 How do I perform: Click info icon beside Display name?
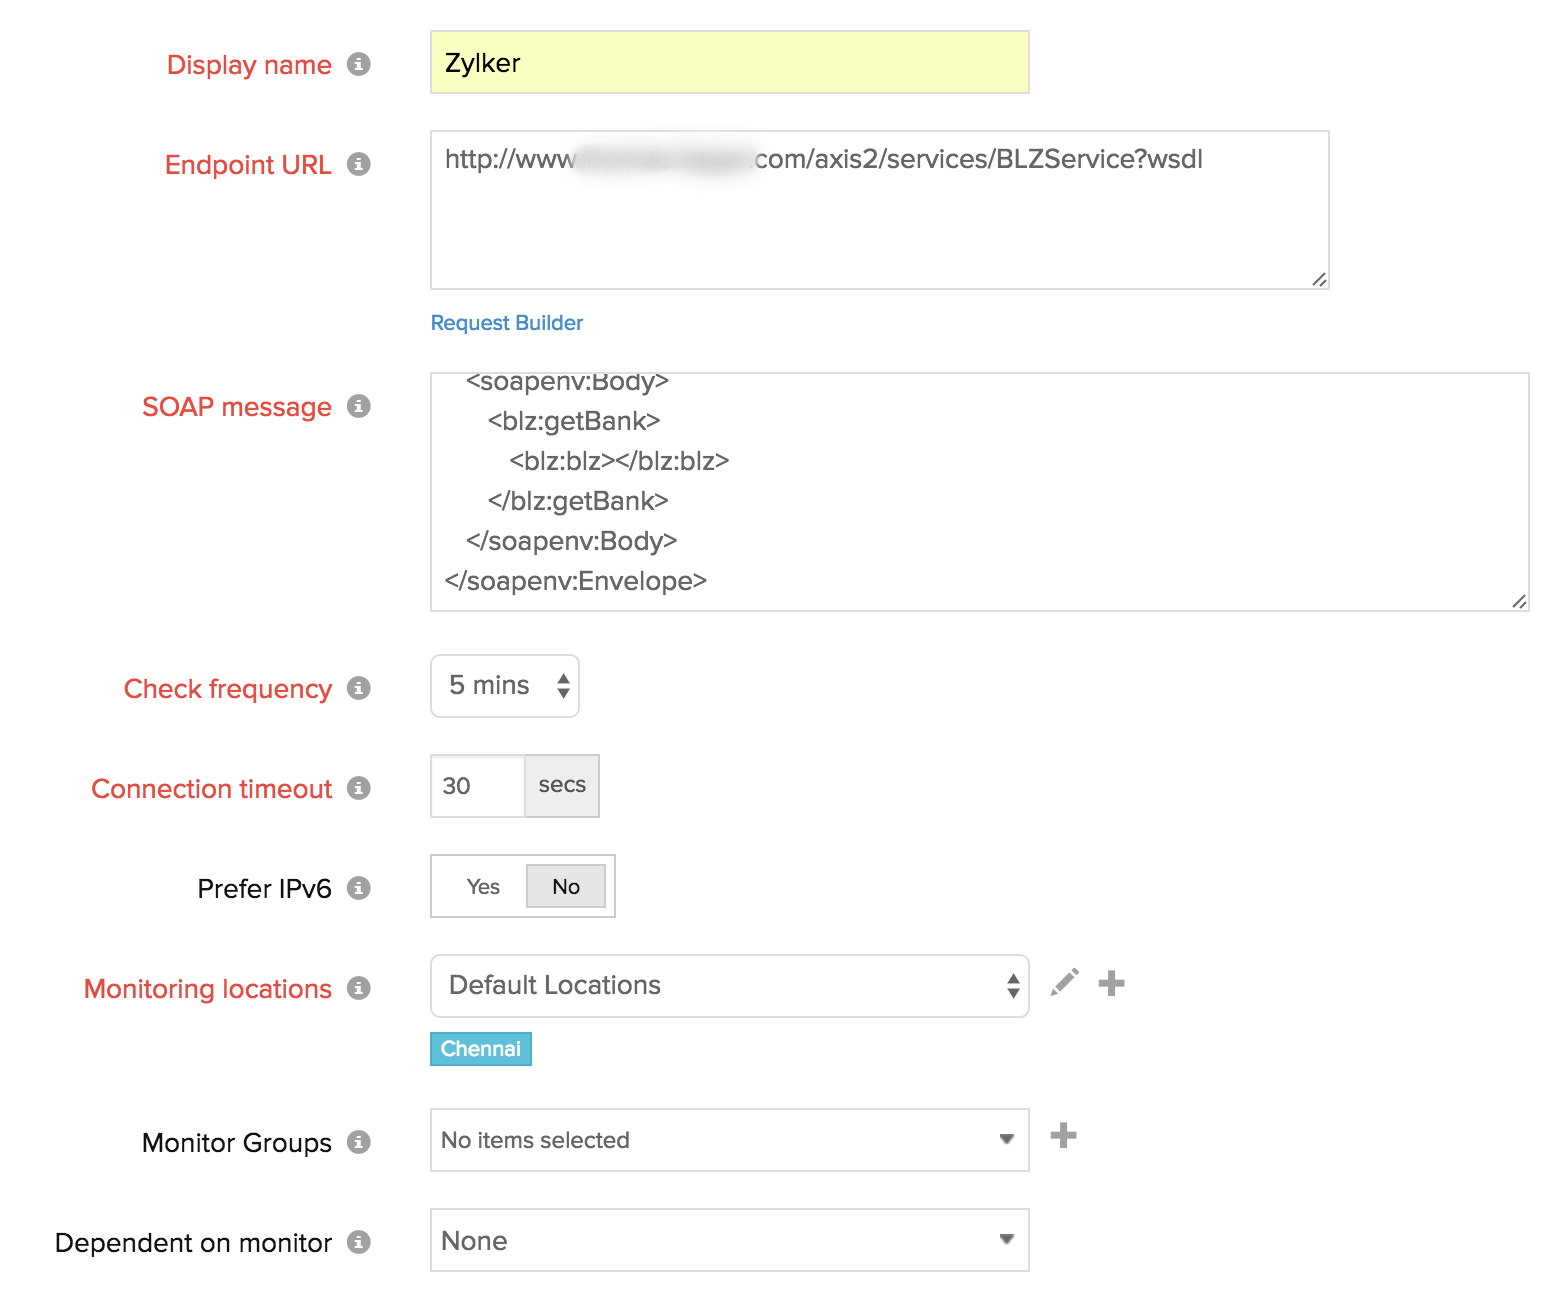pyautogui.click(x=358, y=64)
